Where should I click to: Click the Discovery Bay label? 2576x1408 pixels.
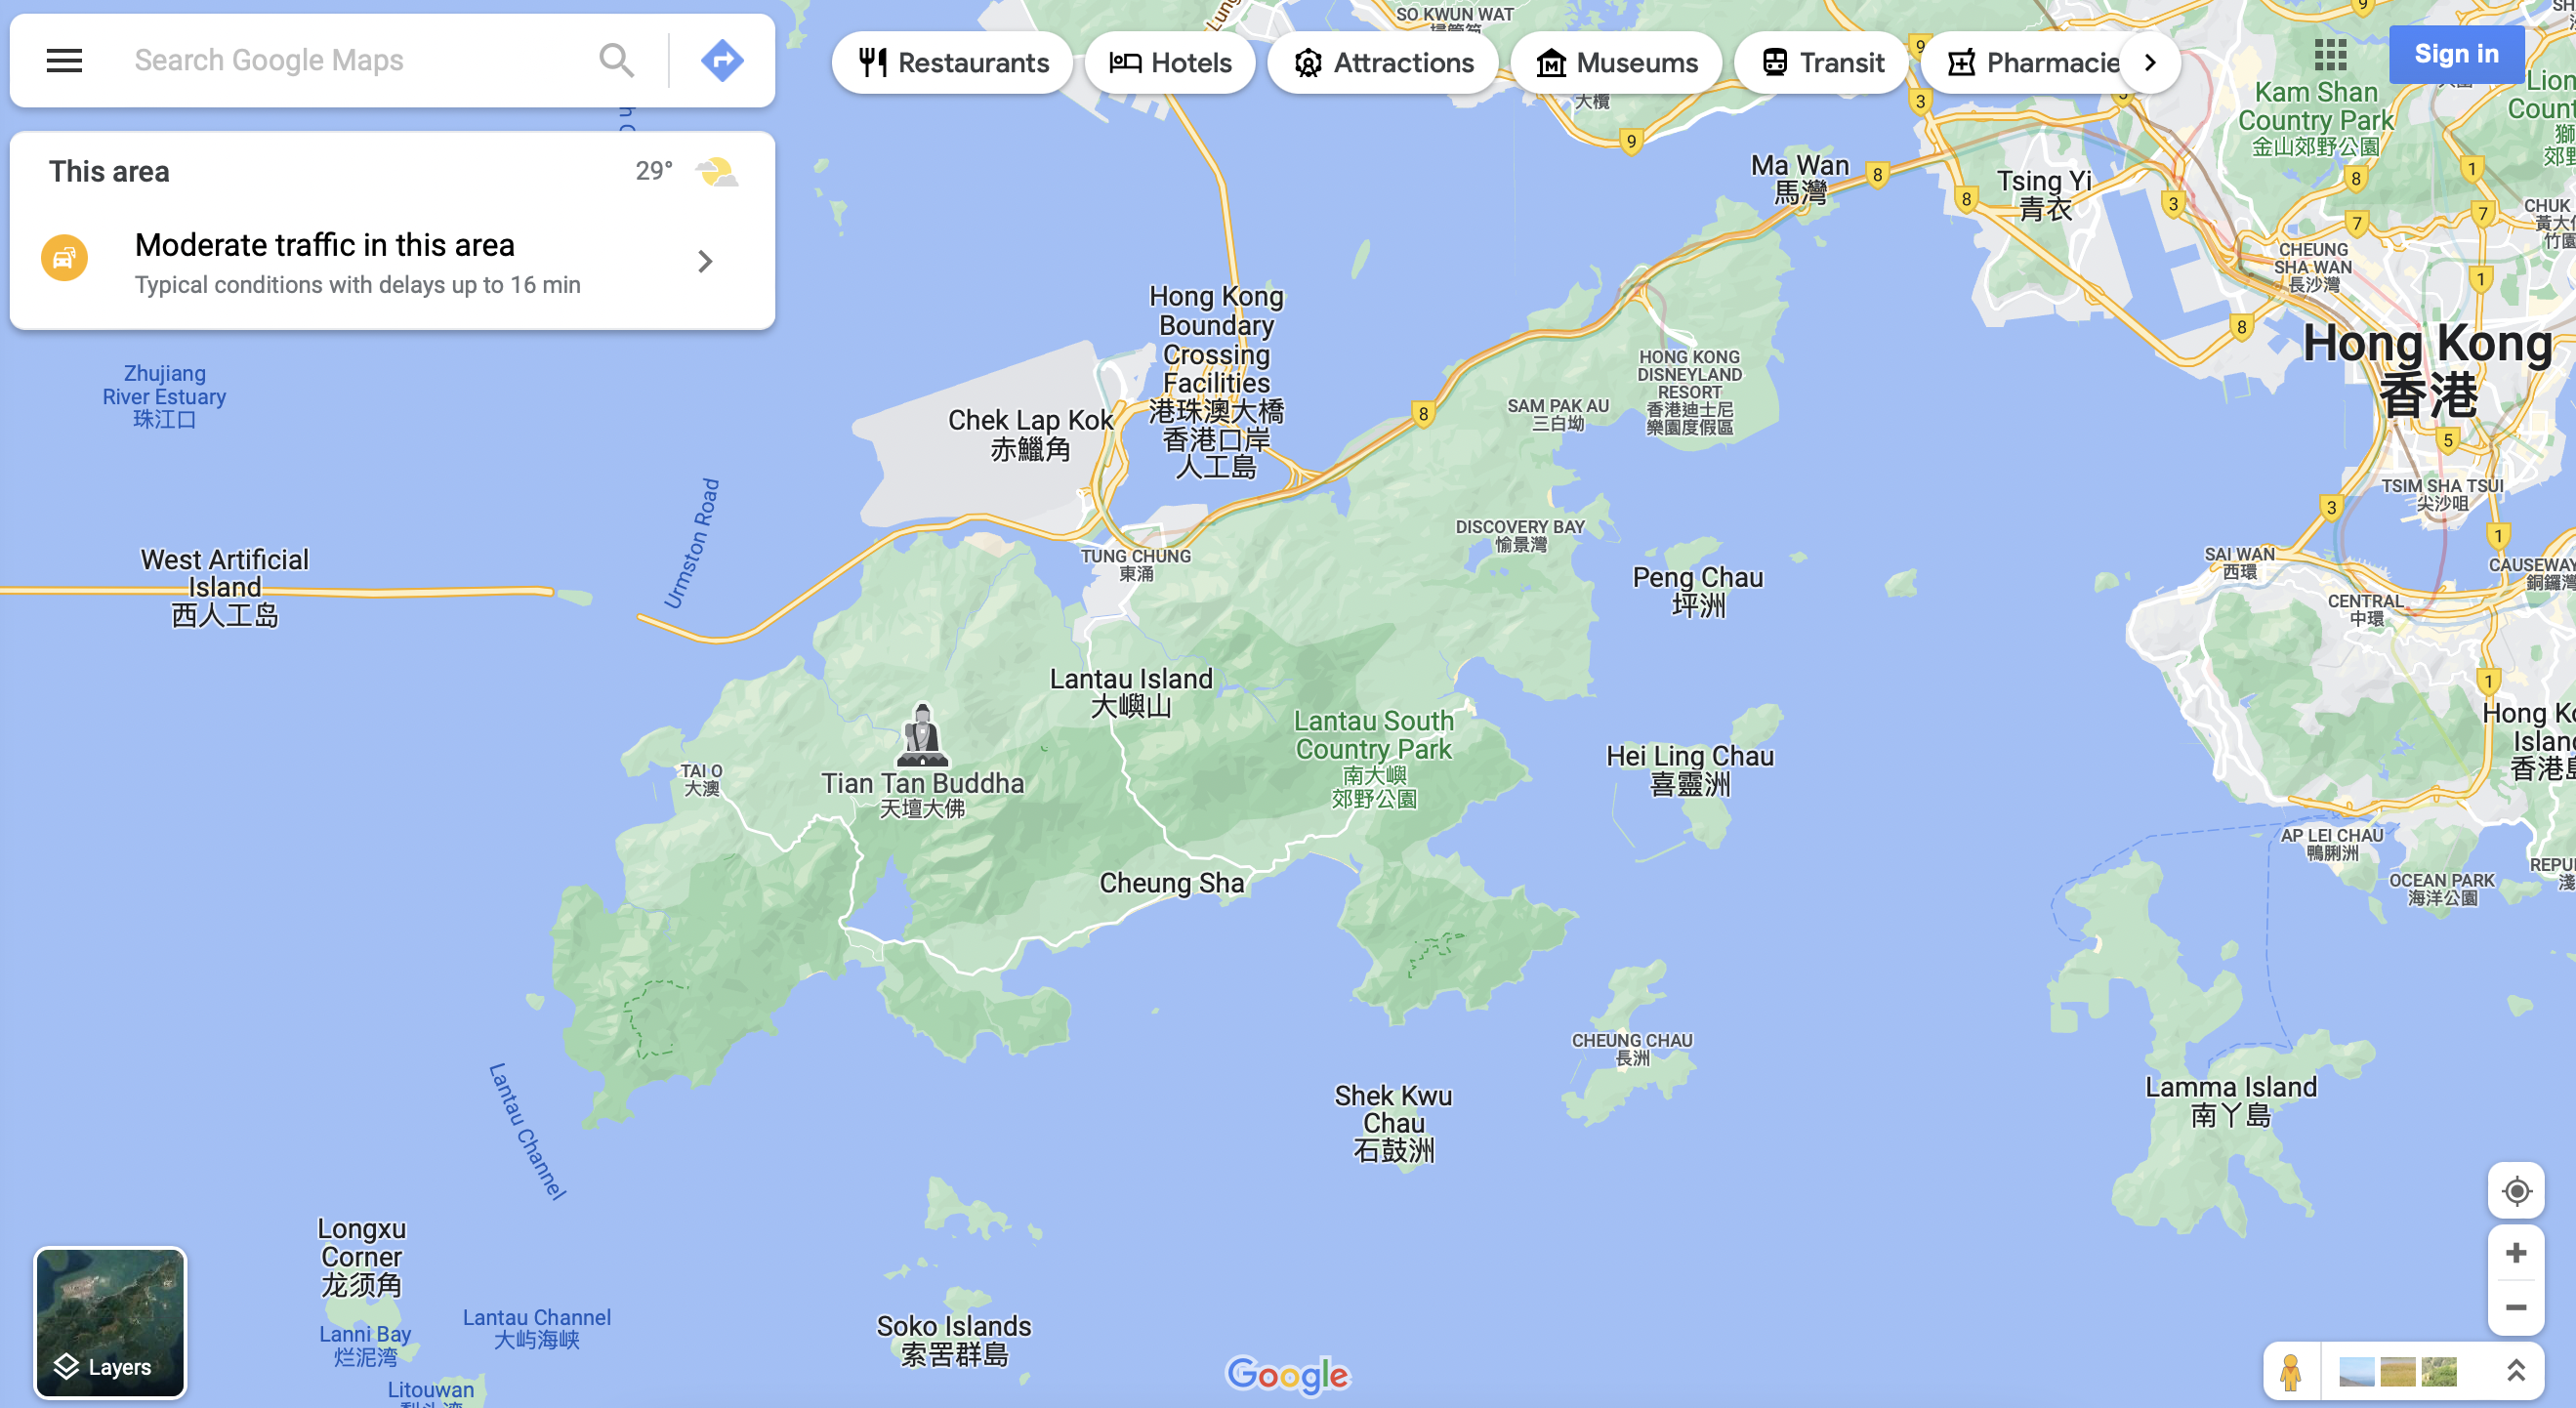[1520, 535]
